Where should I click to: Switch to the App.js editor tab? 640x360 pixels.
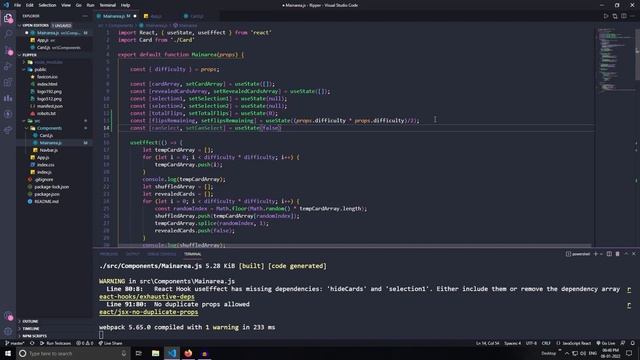click(157, 16)
